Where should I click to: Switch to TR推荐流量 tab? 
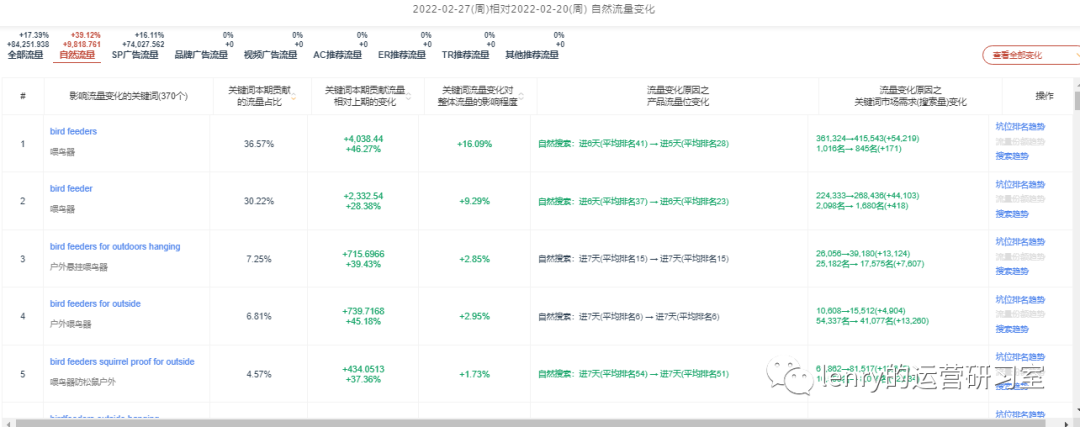tap(466, 55)
